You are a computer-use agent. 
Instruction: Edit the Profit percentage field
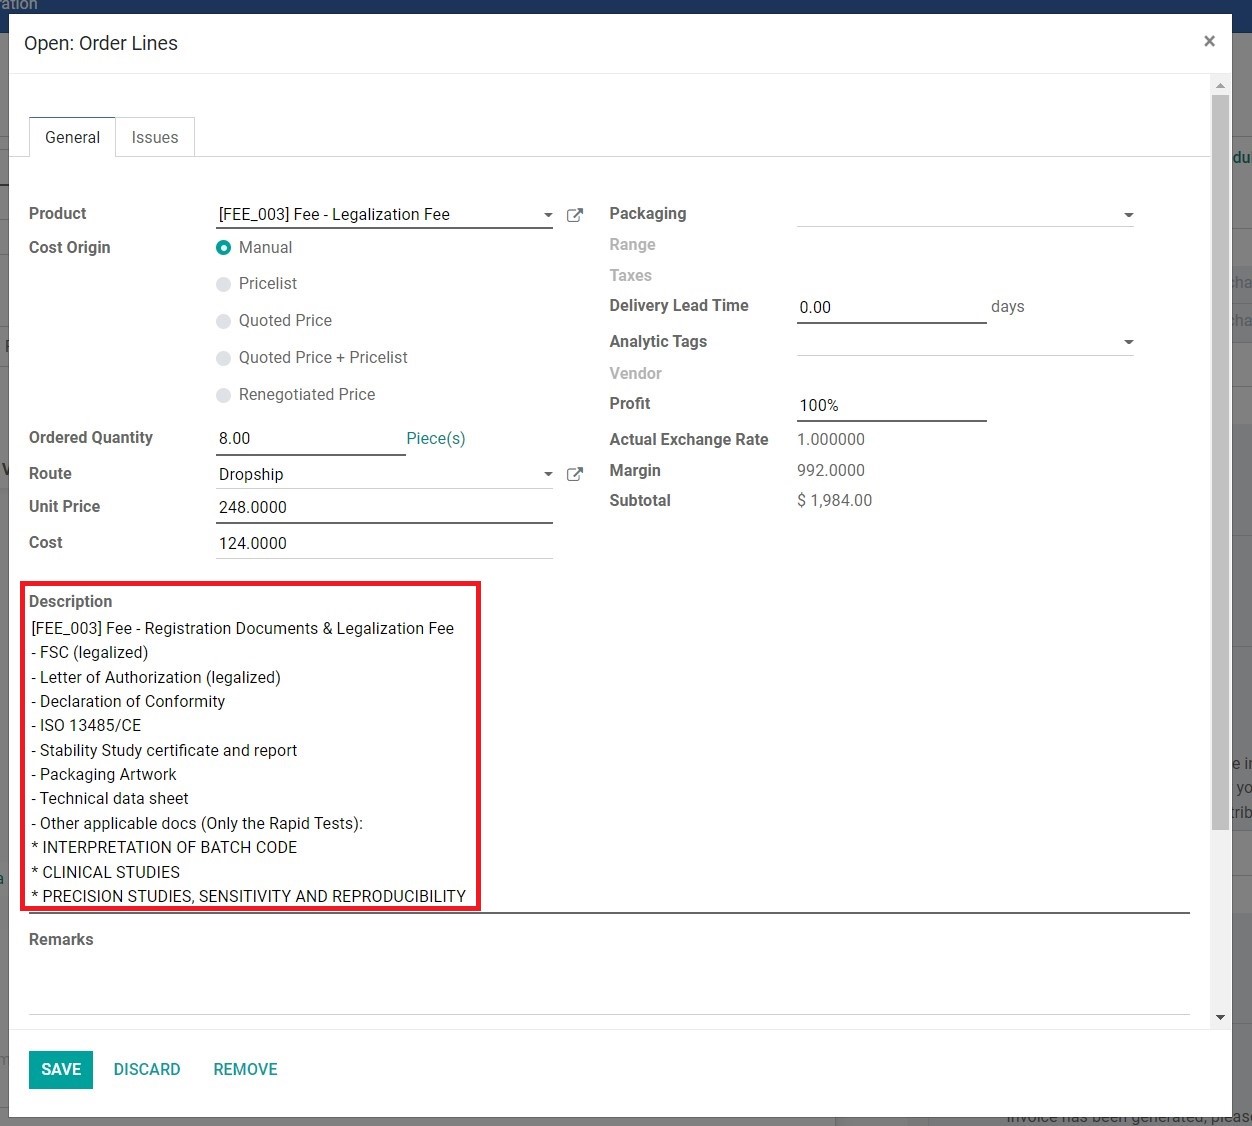click(x=892, y=405)
